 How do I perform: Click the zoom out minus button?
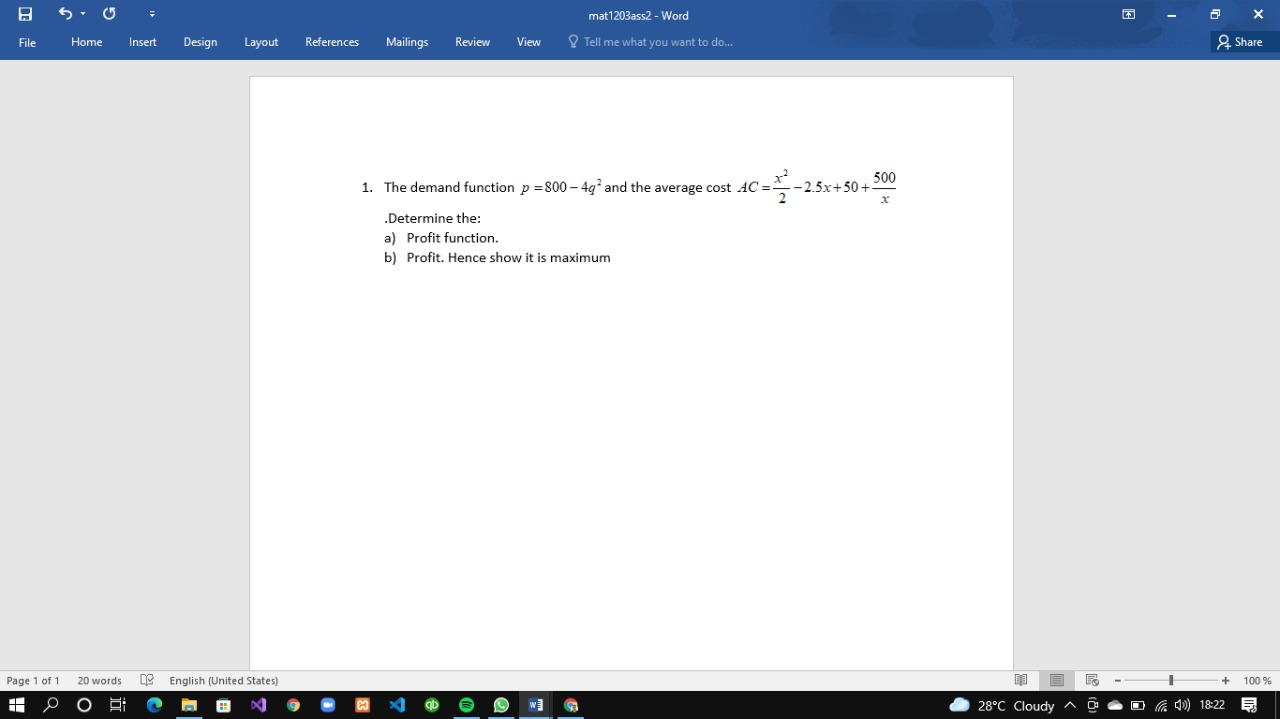(x=1118, y=681)
